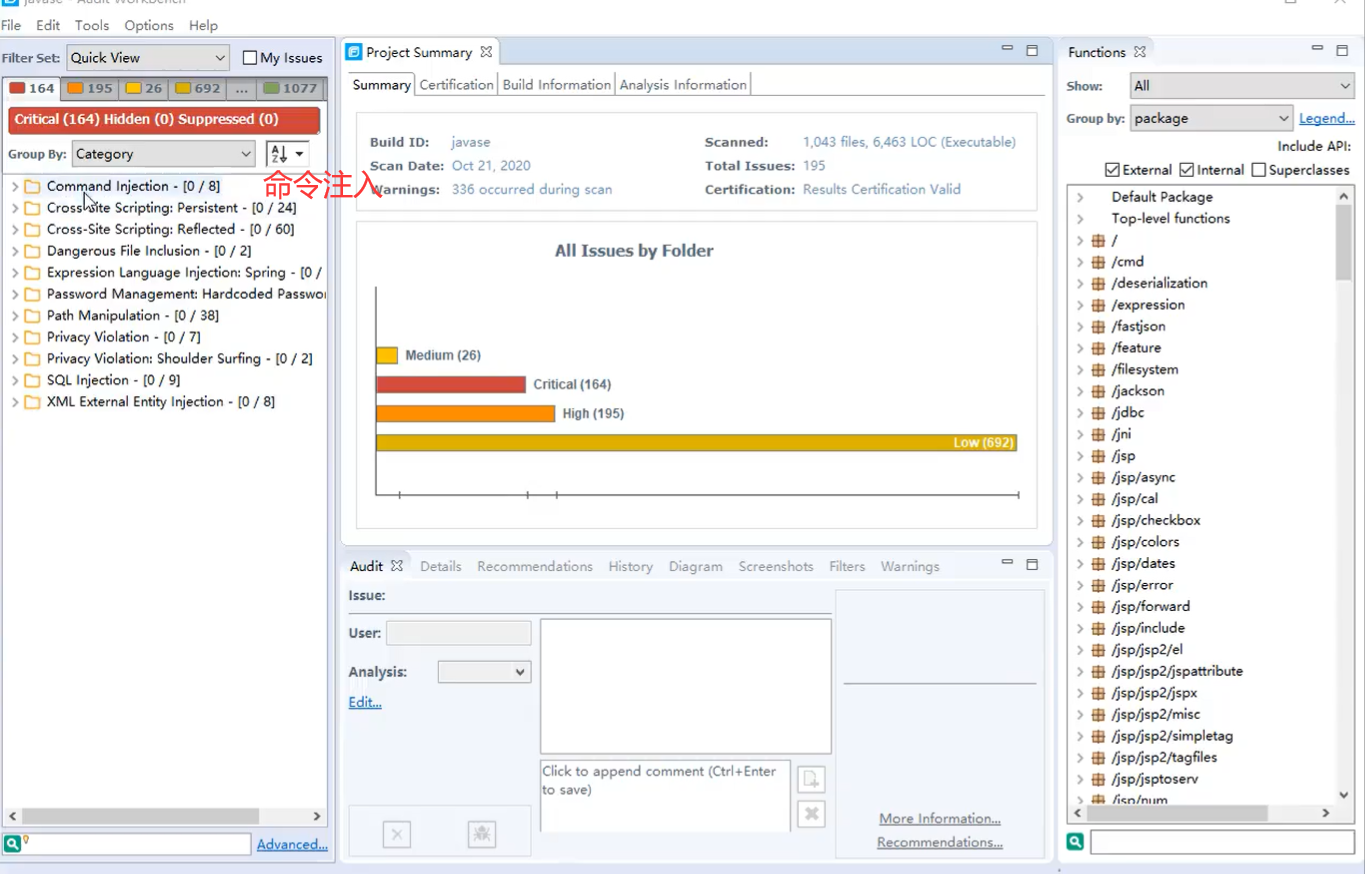The image size is (1365, 874).
Task: Expand the Default Package node
Action: [1080, 197]
